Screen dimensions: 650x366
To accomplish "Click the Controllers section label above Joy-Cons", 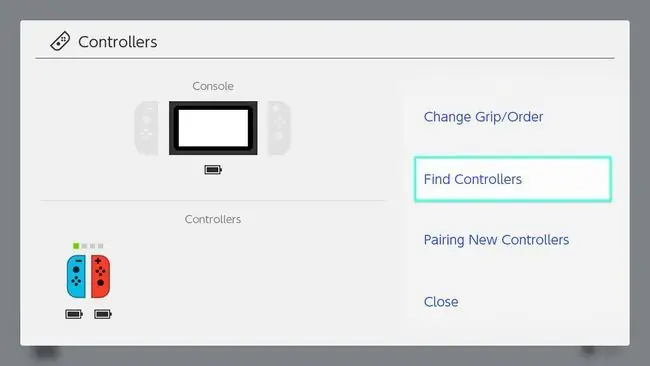I will coord(213,219).
